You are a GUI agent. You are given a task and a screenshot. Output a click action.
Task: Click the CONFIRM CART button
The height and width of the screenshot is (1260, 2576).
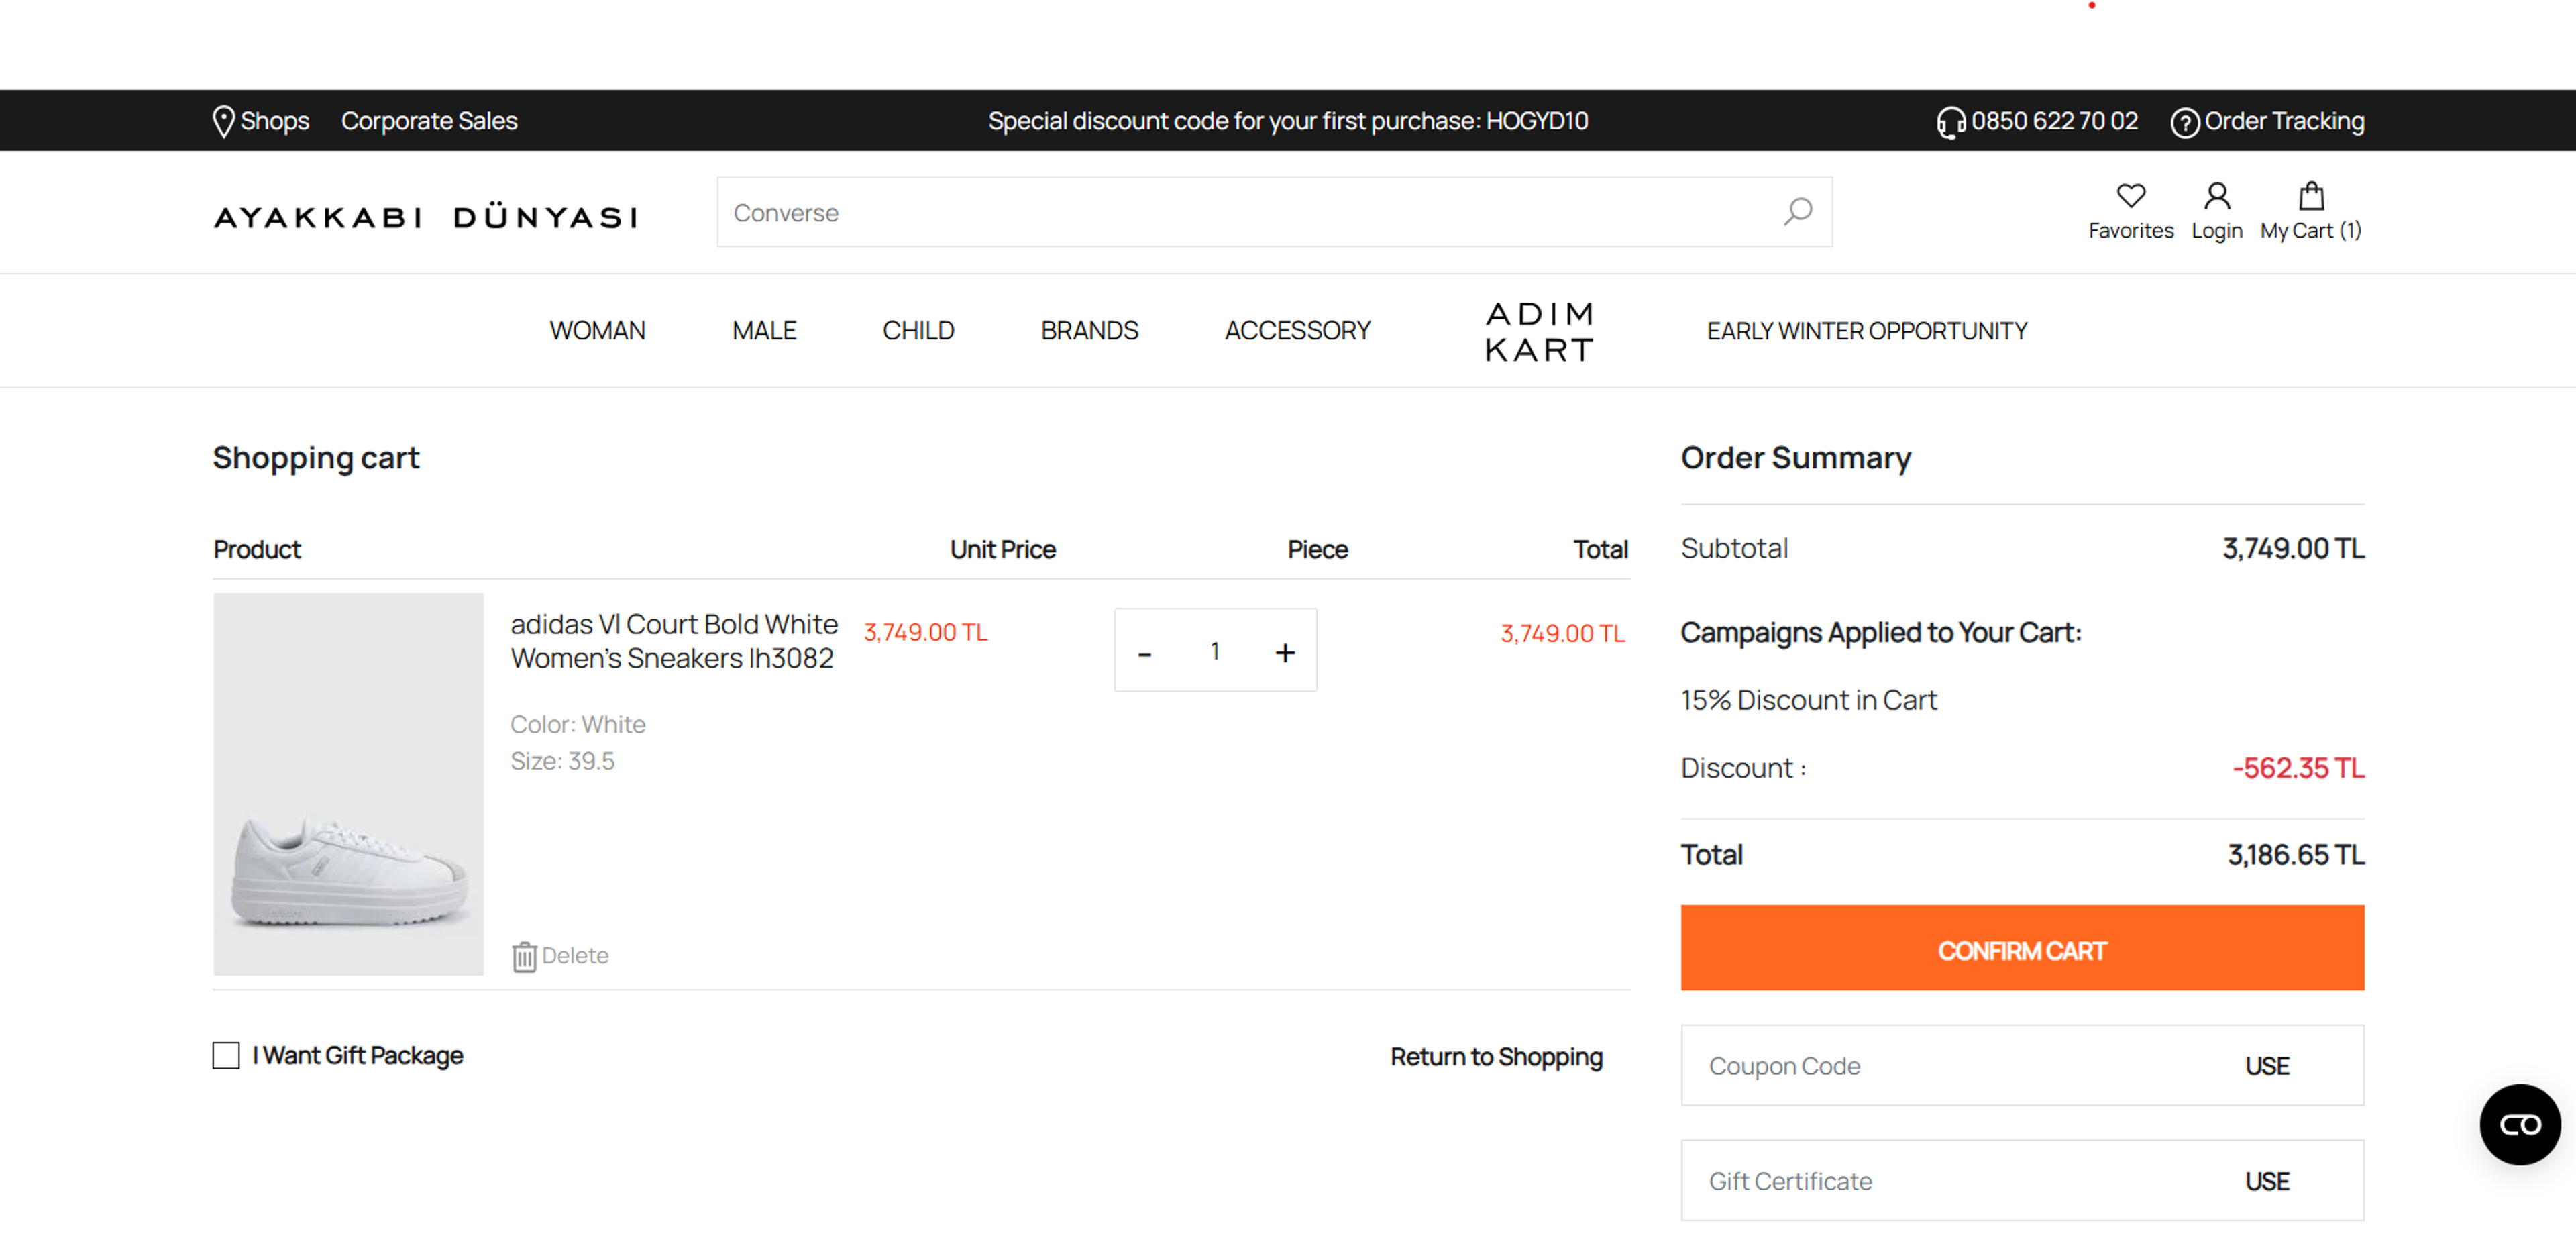(x=2021, y=948)
